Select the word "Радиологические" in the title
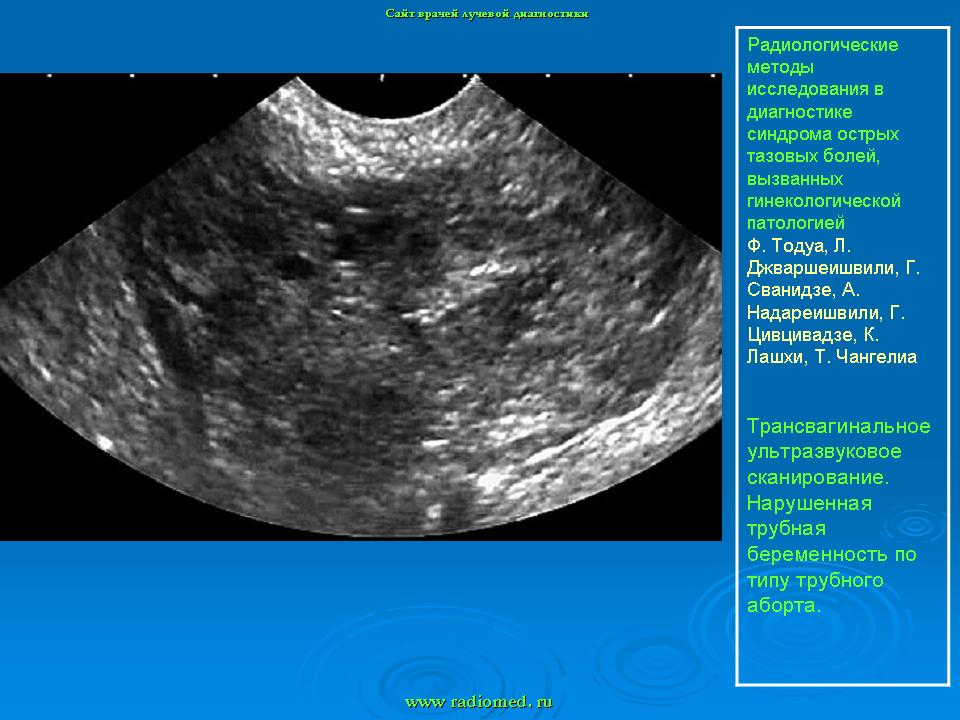The width and height of the screenshot is (960, 720). click(x=823, y=45)
